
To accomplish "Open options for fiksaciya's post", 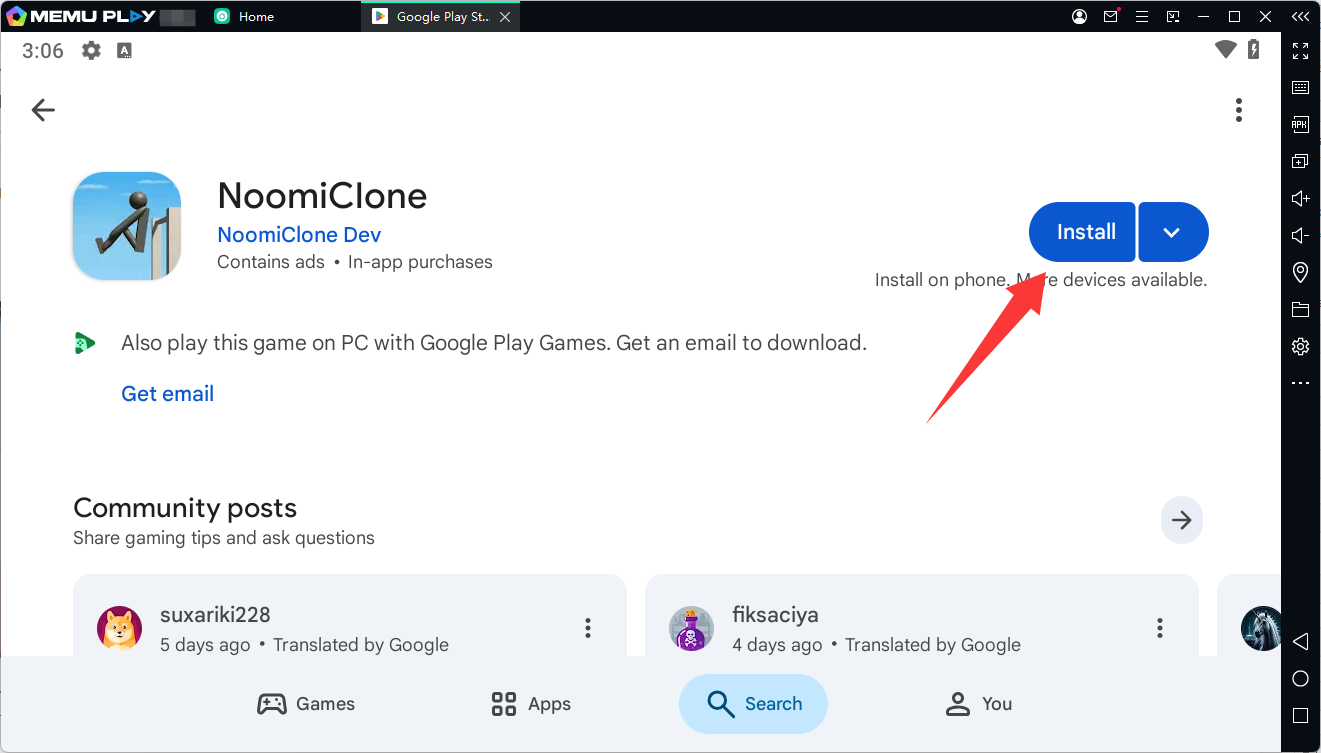I will pos(1160,628).
